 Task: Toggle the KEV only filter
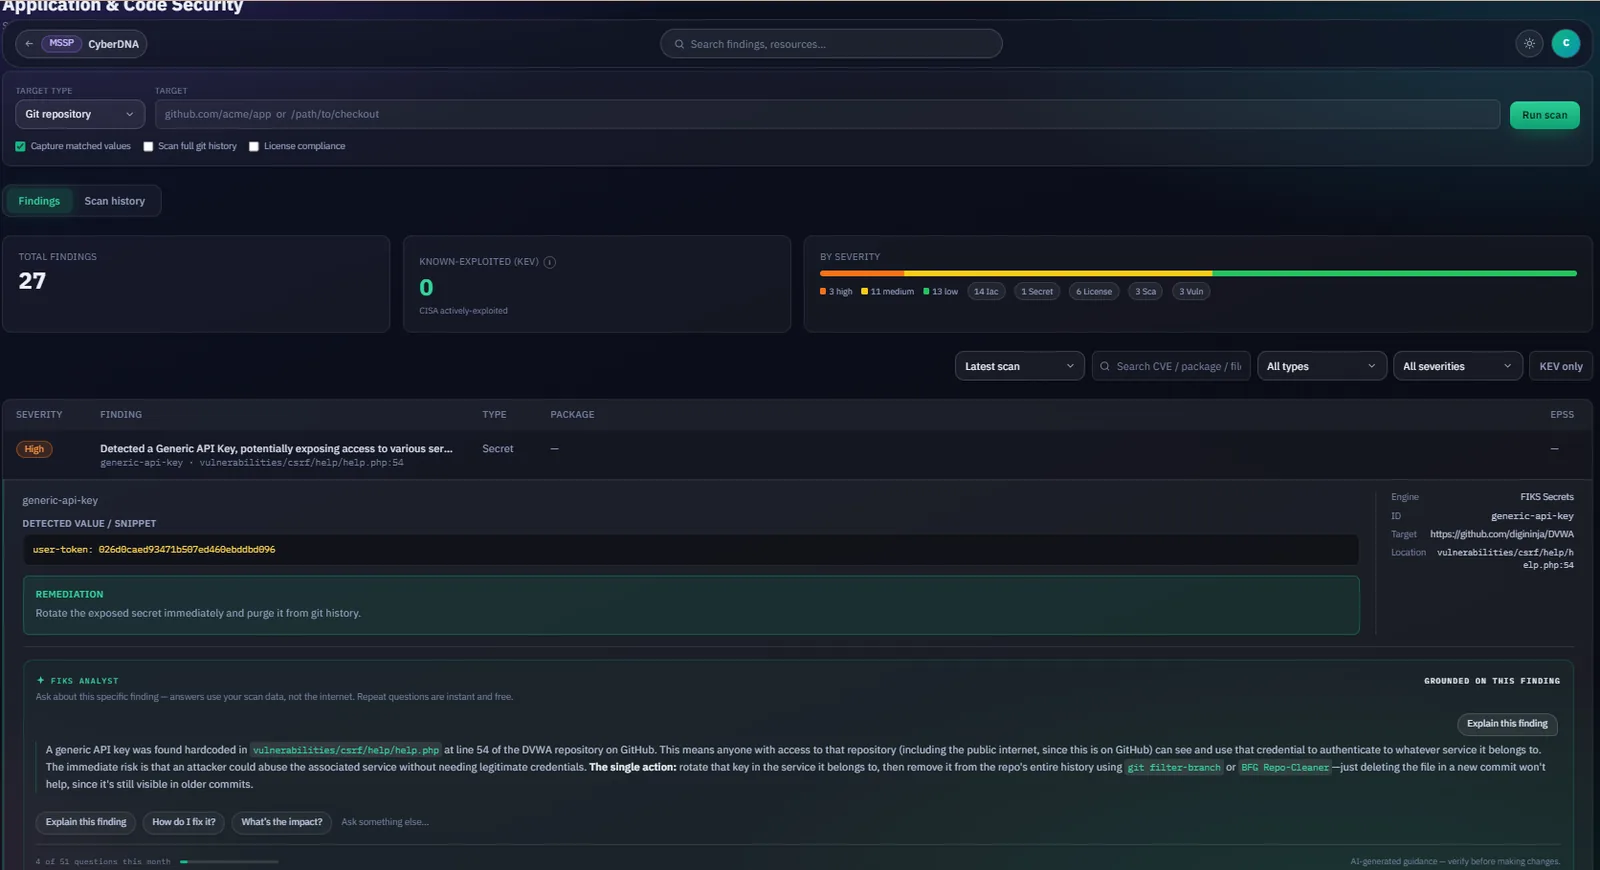[1560, 366]
